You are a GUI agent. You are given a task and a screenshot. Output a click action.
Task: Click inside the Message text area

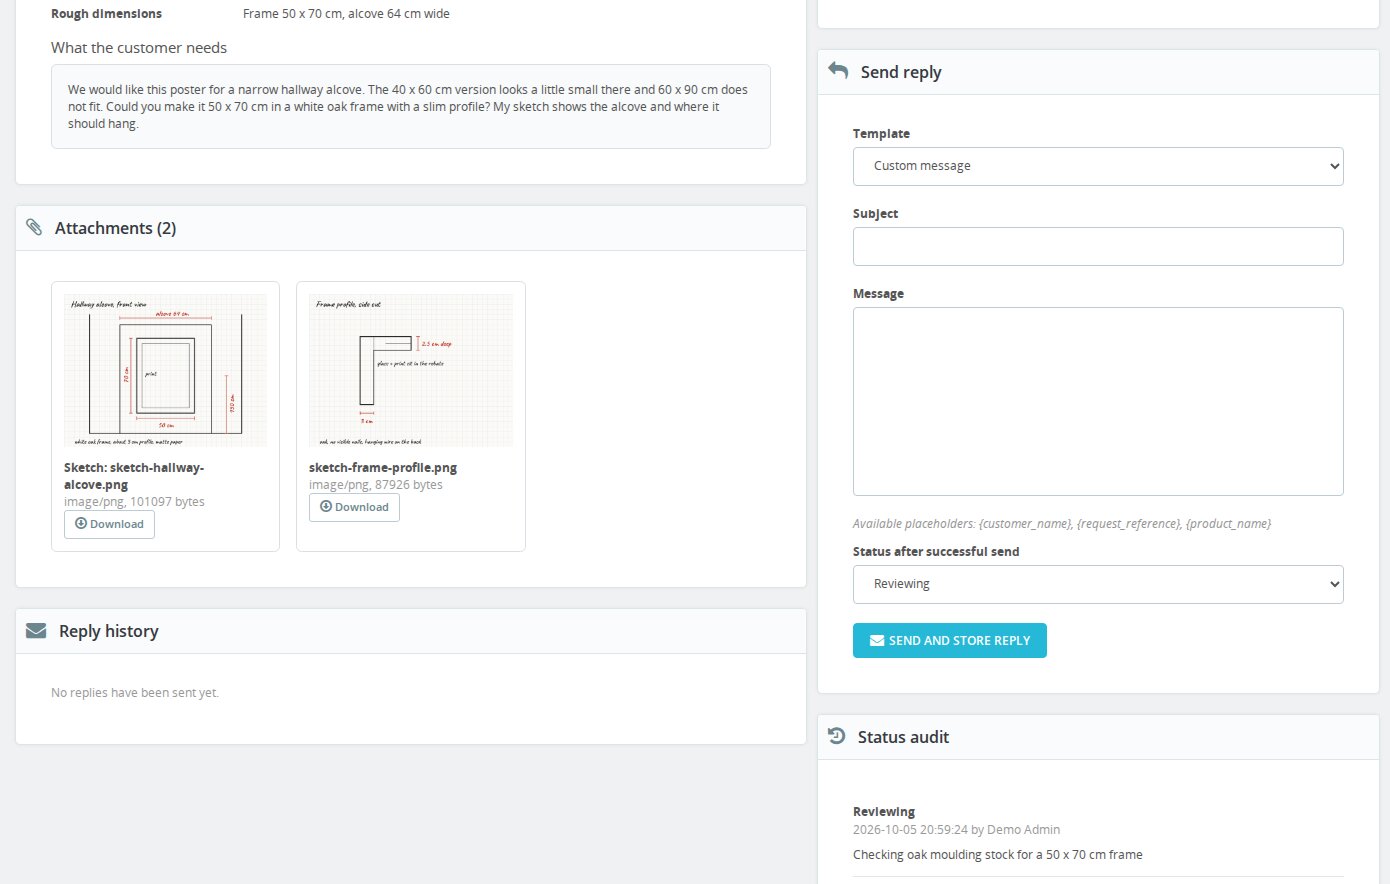pyautogui.click(x=1098, y=401)
